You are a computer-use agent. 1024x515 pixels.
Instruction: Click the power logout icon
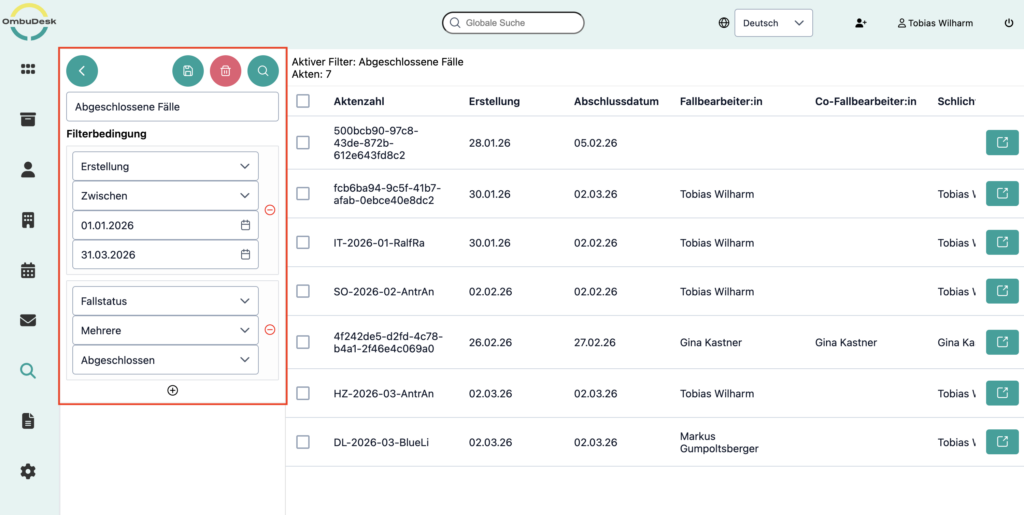coord(1008,23)
